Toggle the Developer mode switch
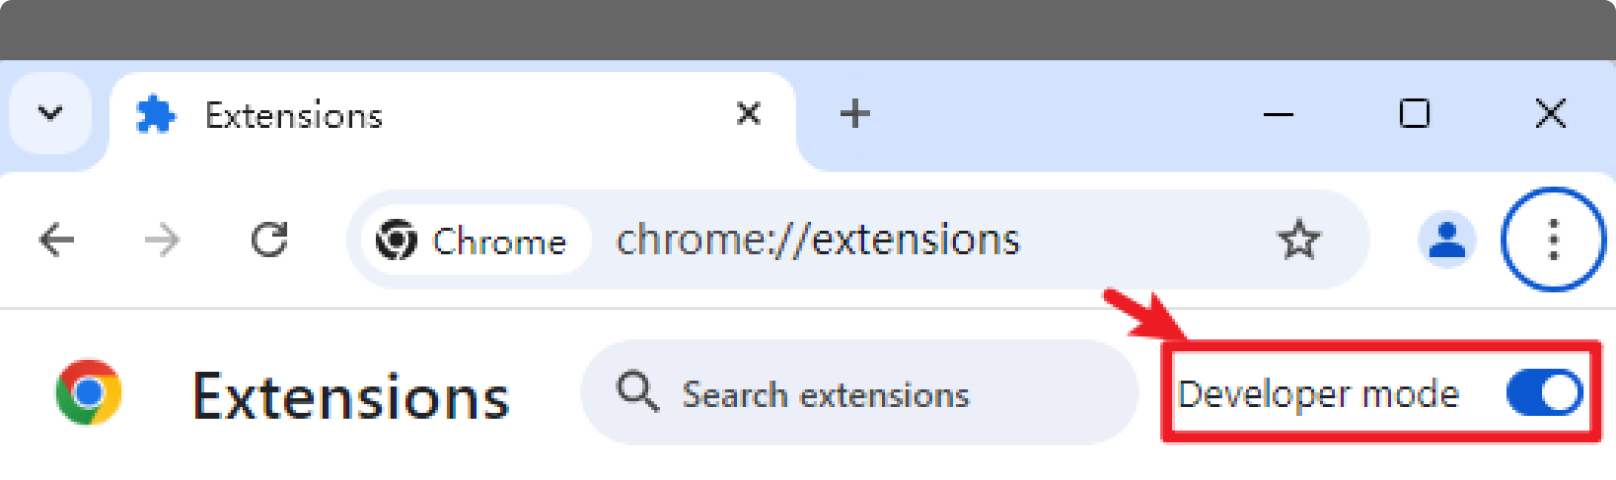 1544,393
